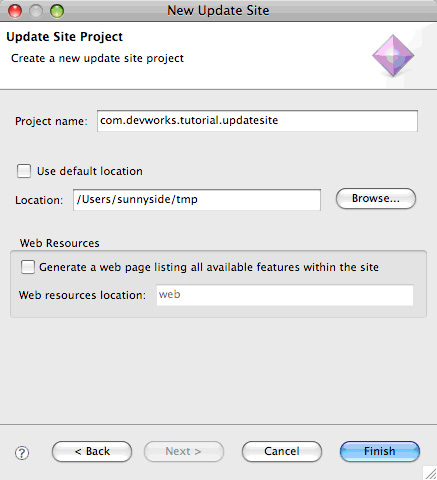This screenshot has width=437, height=480.
Task: Click the 'Use default location' label text
Action: (x=90, y=171)
